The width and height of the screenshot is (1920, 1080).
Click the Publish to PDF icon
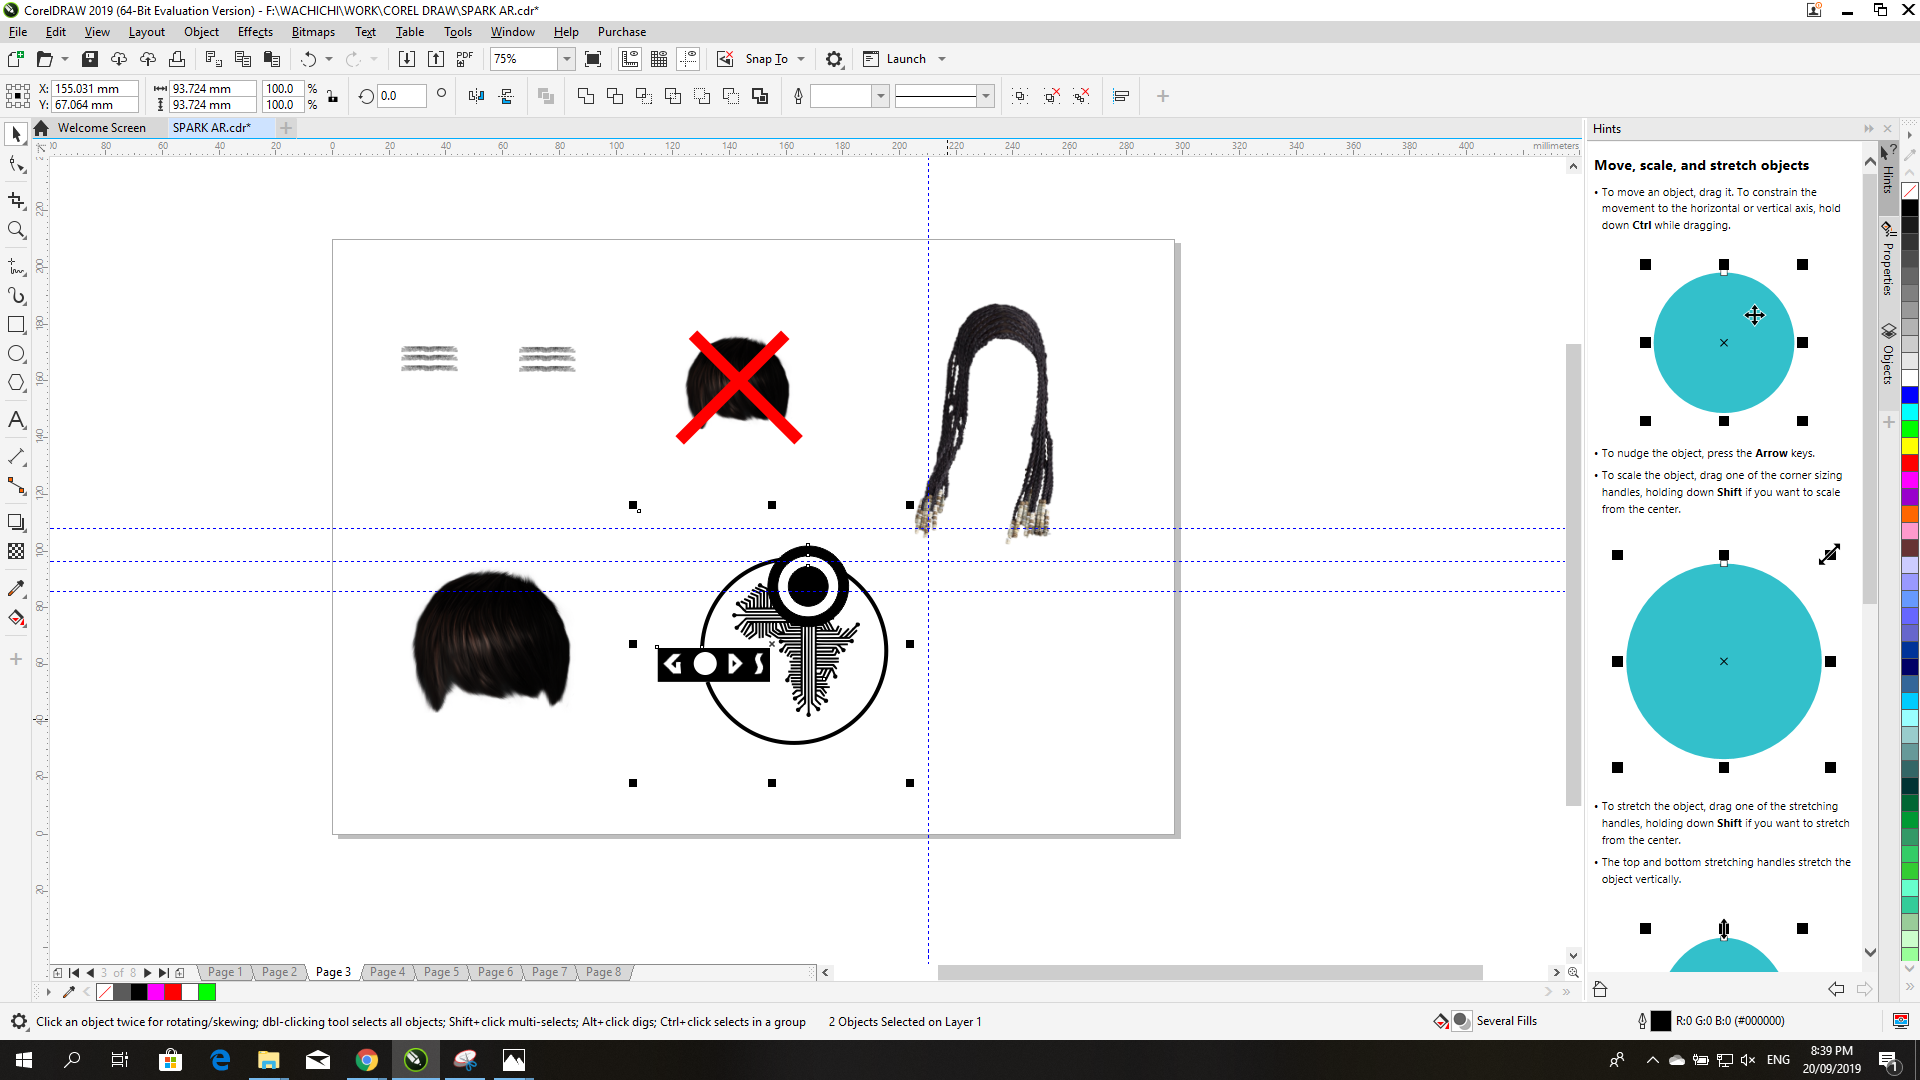tap(464, 59)
